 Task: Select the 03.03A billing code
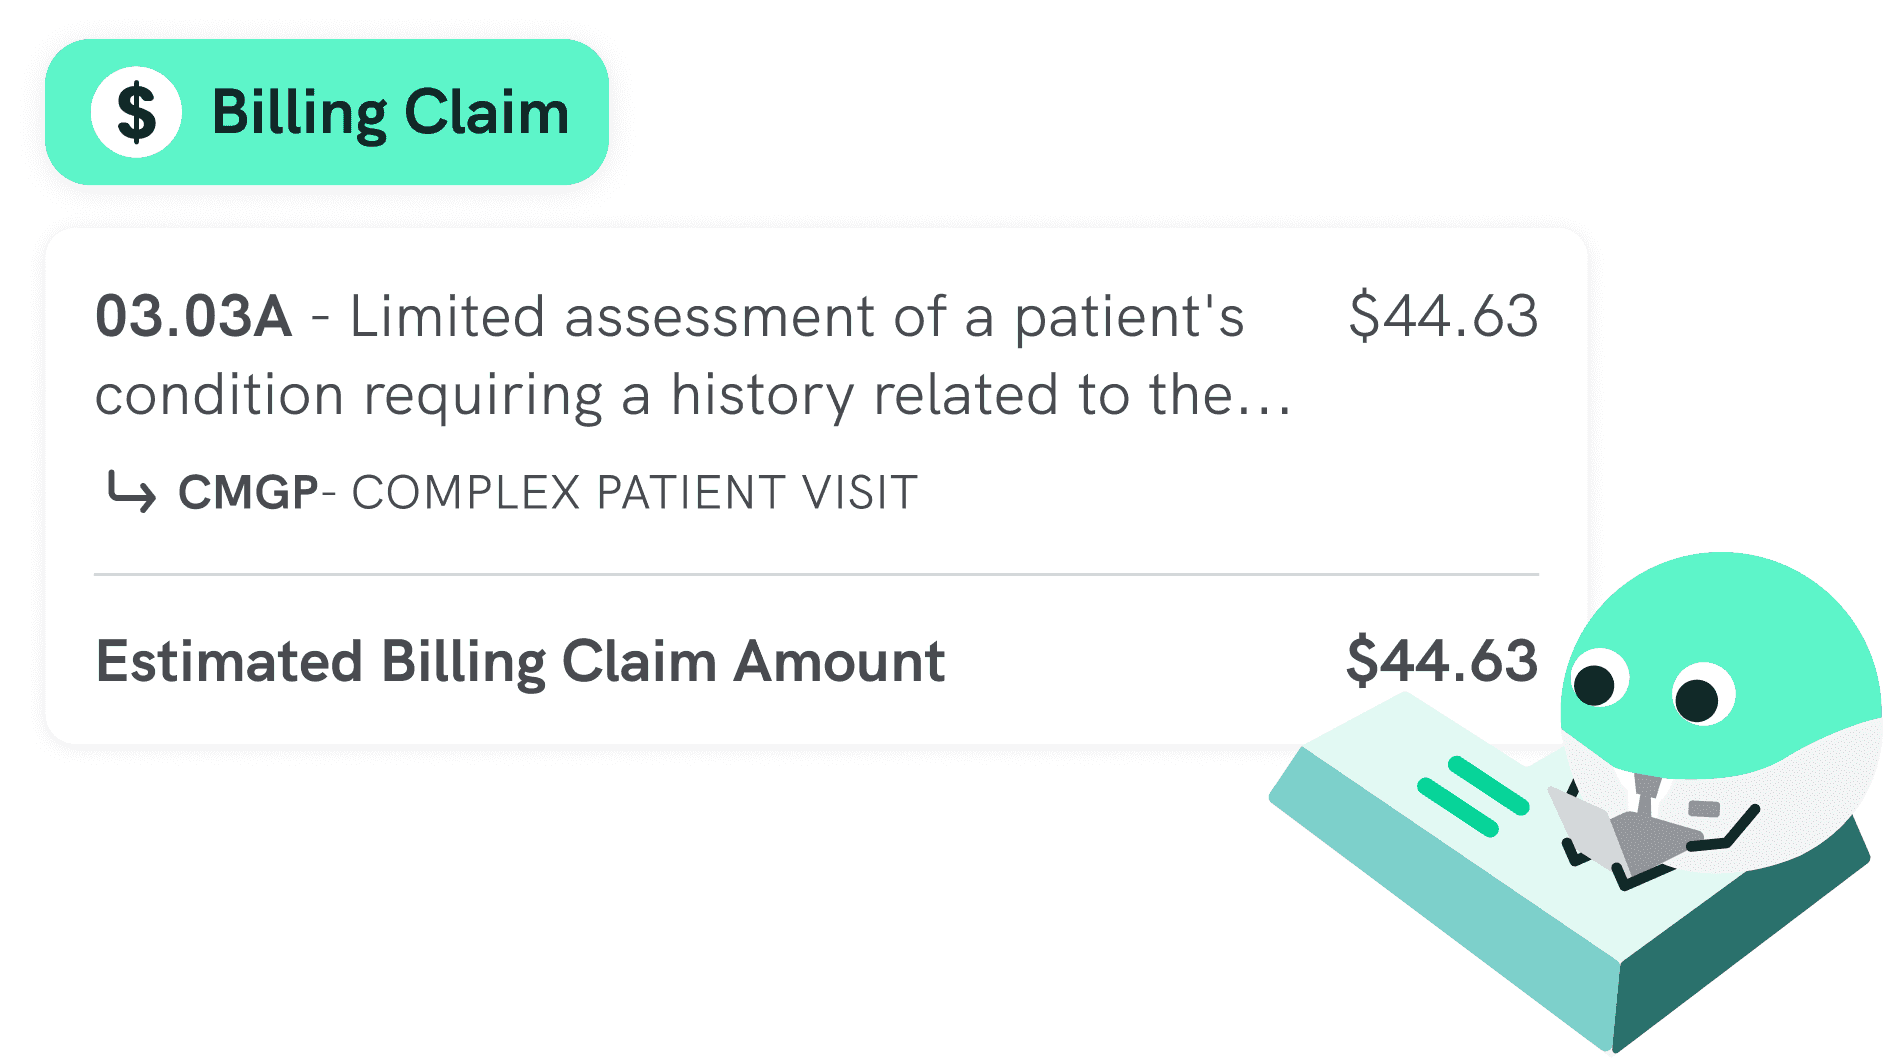click(193, 317)
